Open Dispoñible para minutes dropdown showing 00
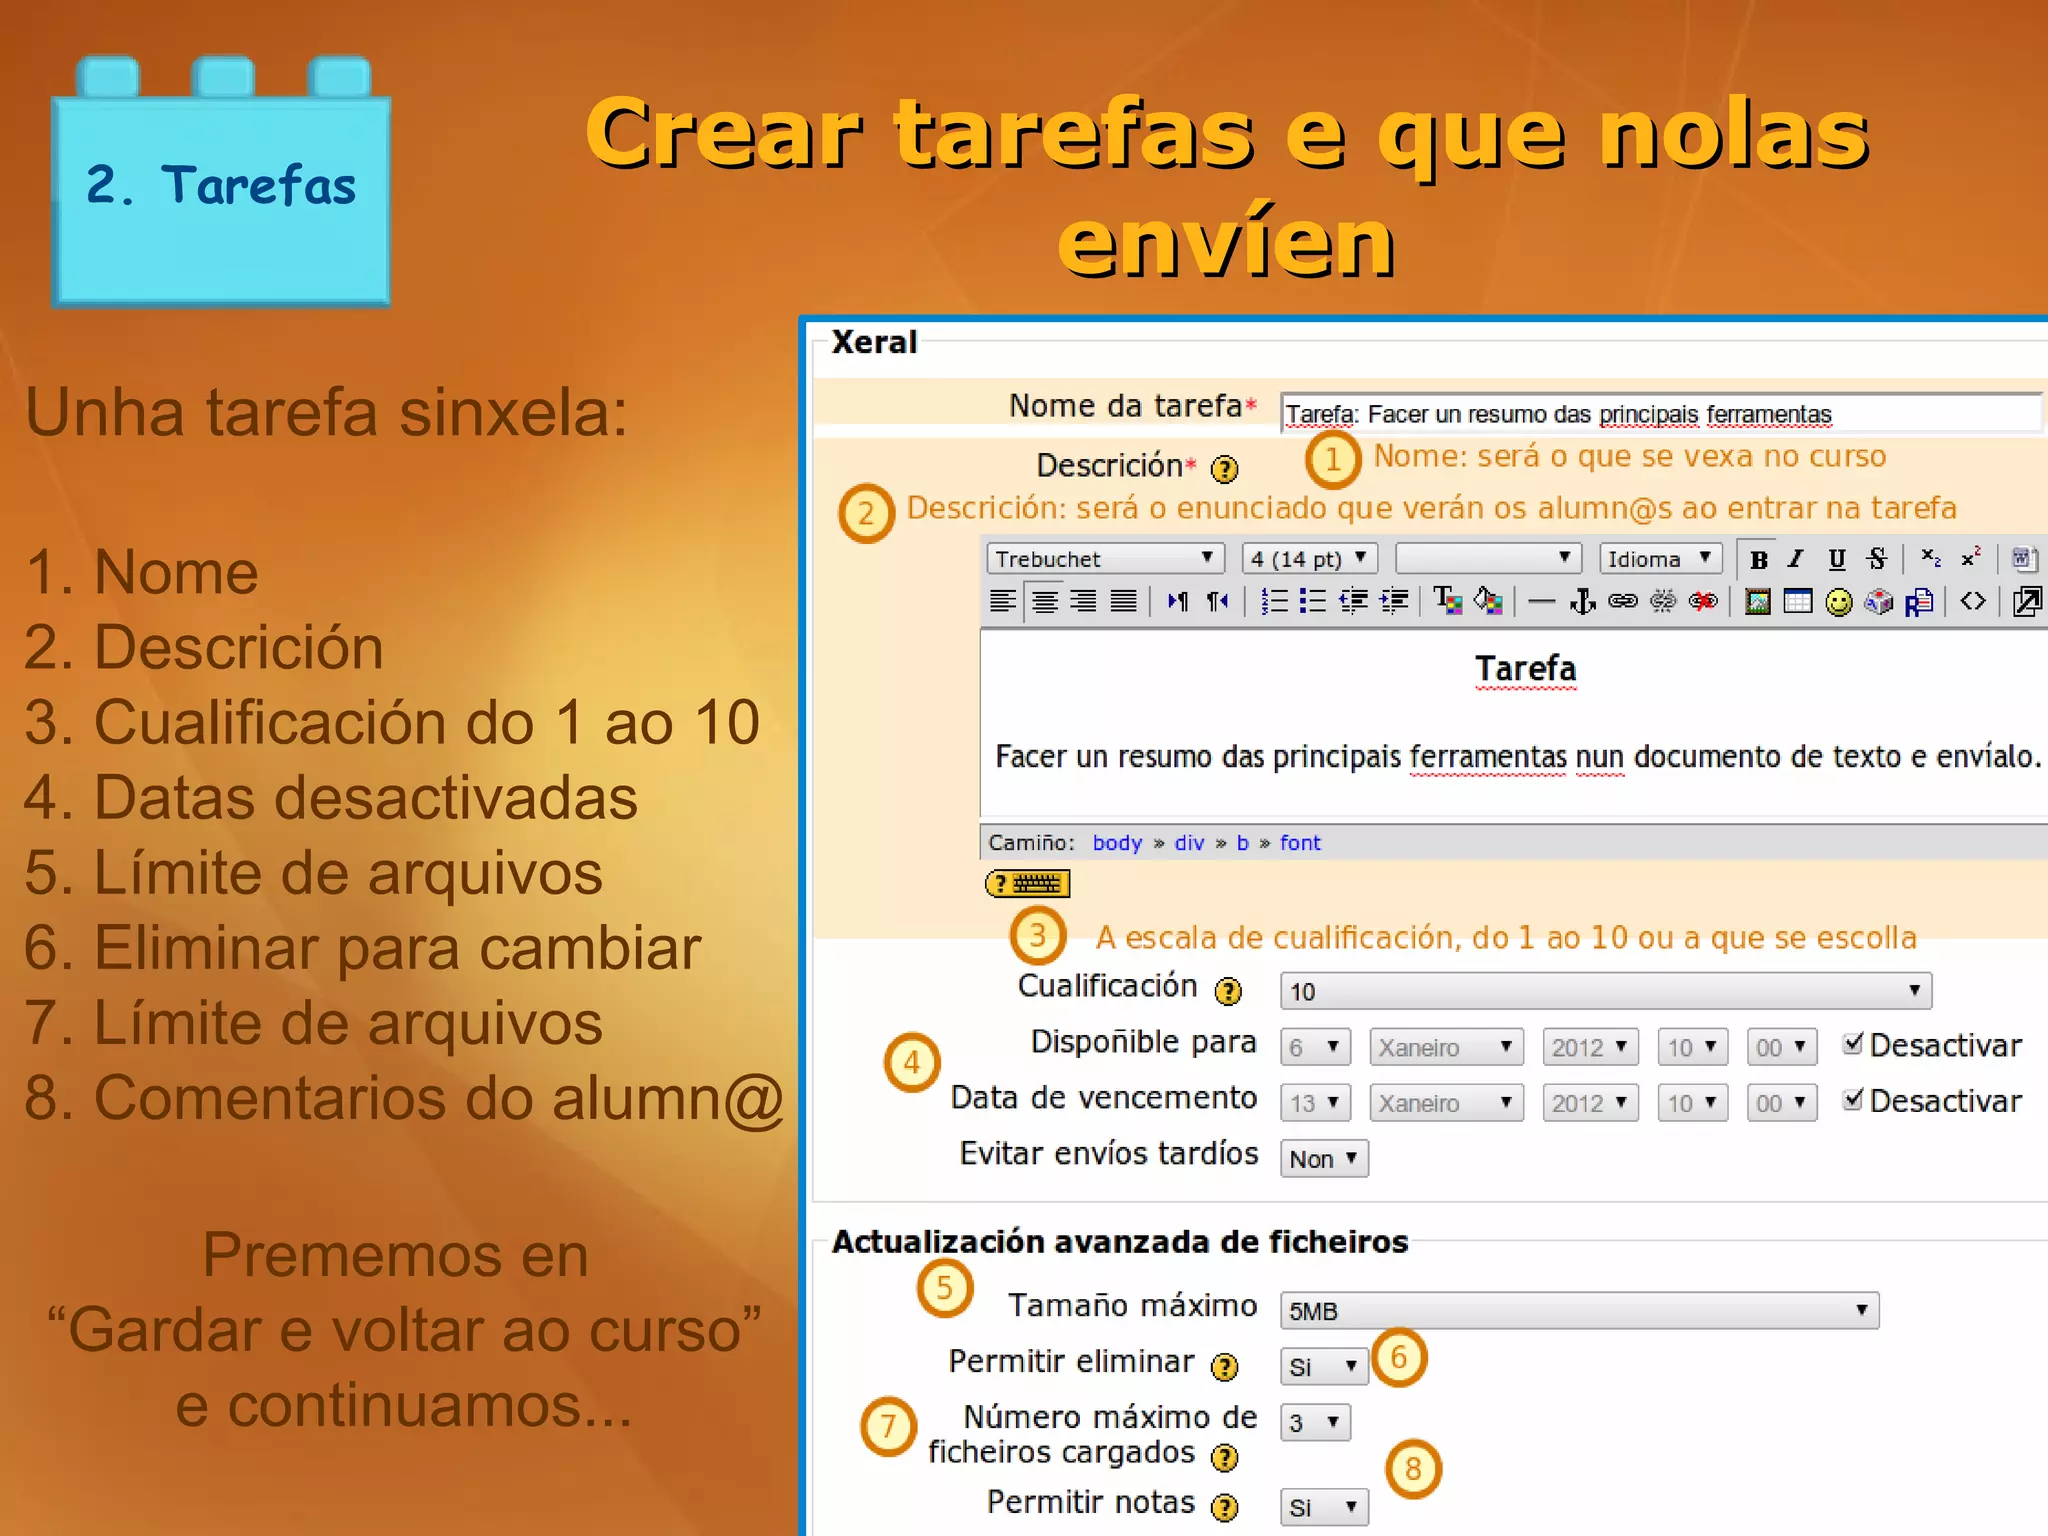Screen dimensions: 2048x1536 click(x=1781, y=1047)
